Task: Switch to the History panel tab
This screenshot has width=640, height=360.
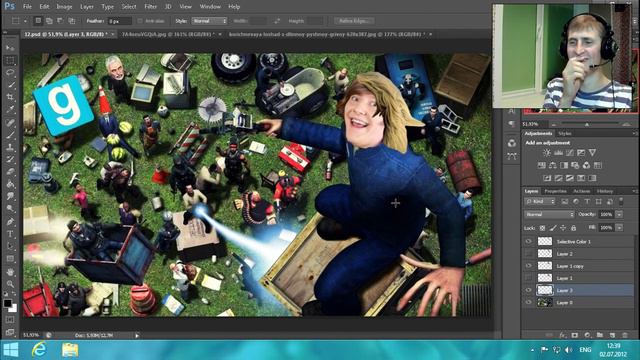Action: [x=604, y=191]
